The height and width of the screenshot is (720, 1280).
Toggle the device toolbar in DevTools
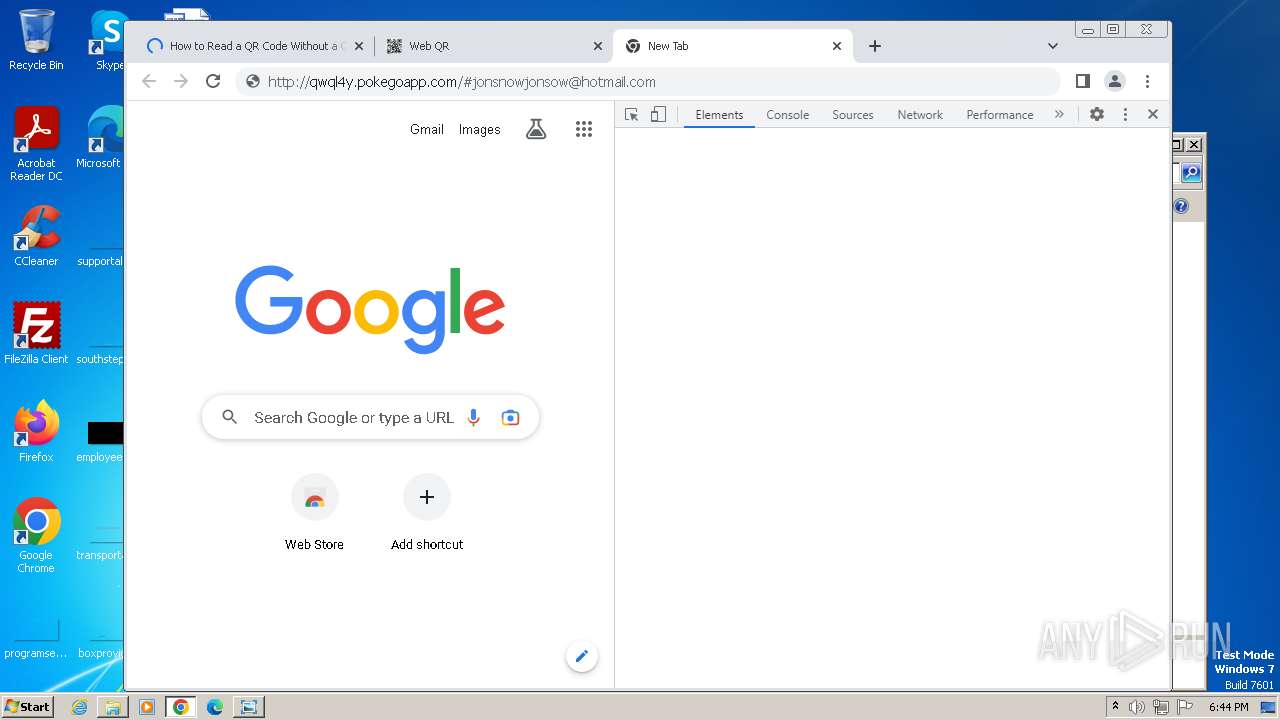click(658, 115)
